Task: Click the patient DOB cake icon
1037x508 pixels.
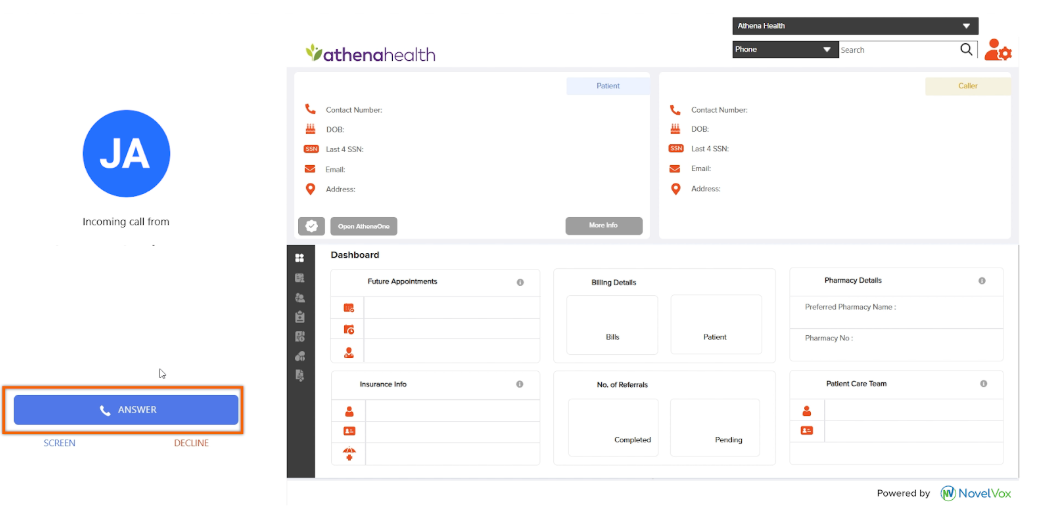Action: tap(310, 130)
